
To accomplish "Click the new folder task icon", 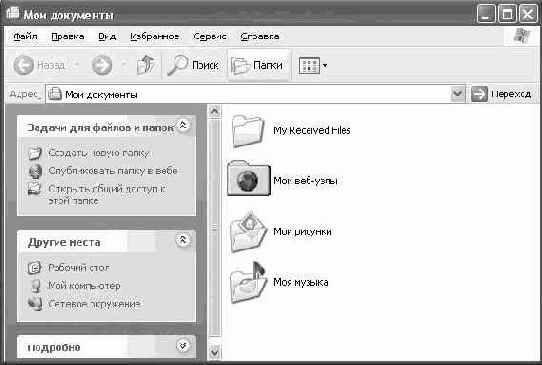I will 35,153.
